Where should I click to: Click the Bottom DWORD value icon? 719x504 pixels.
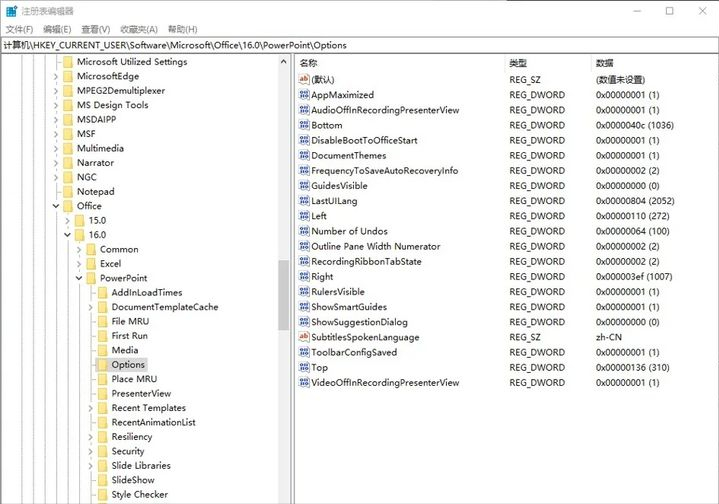click(304, 125)
